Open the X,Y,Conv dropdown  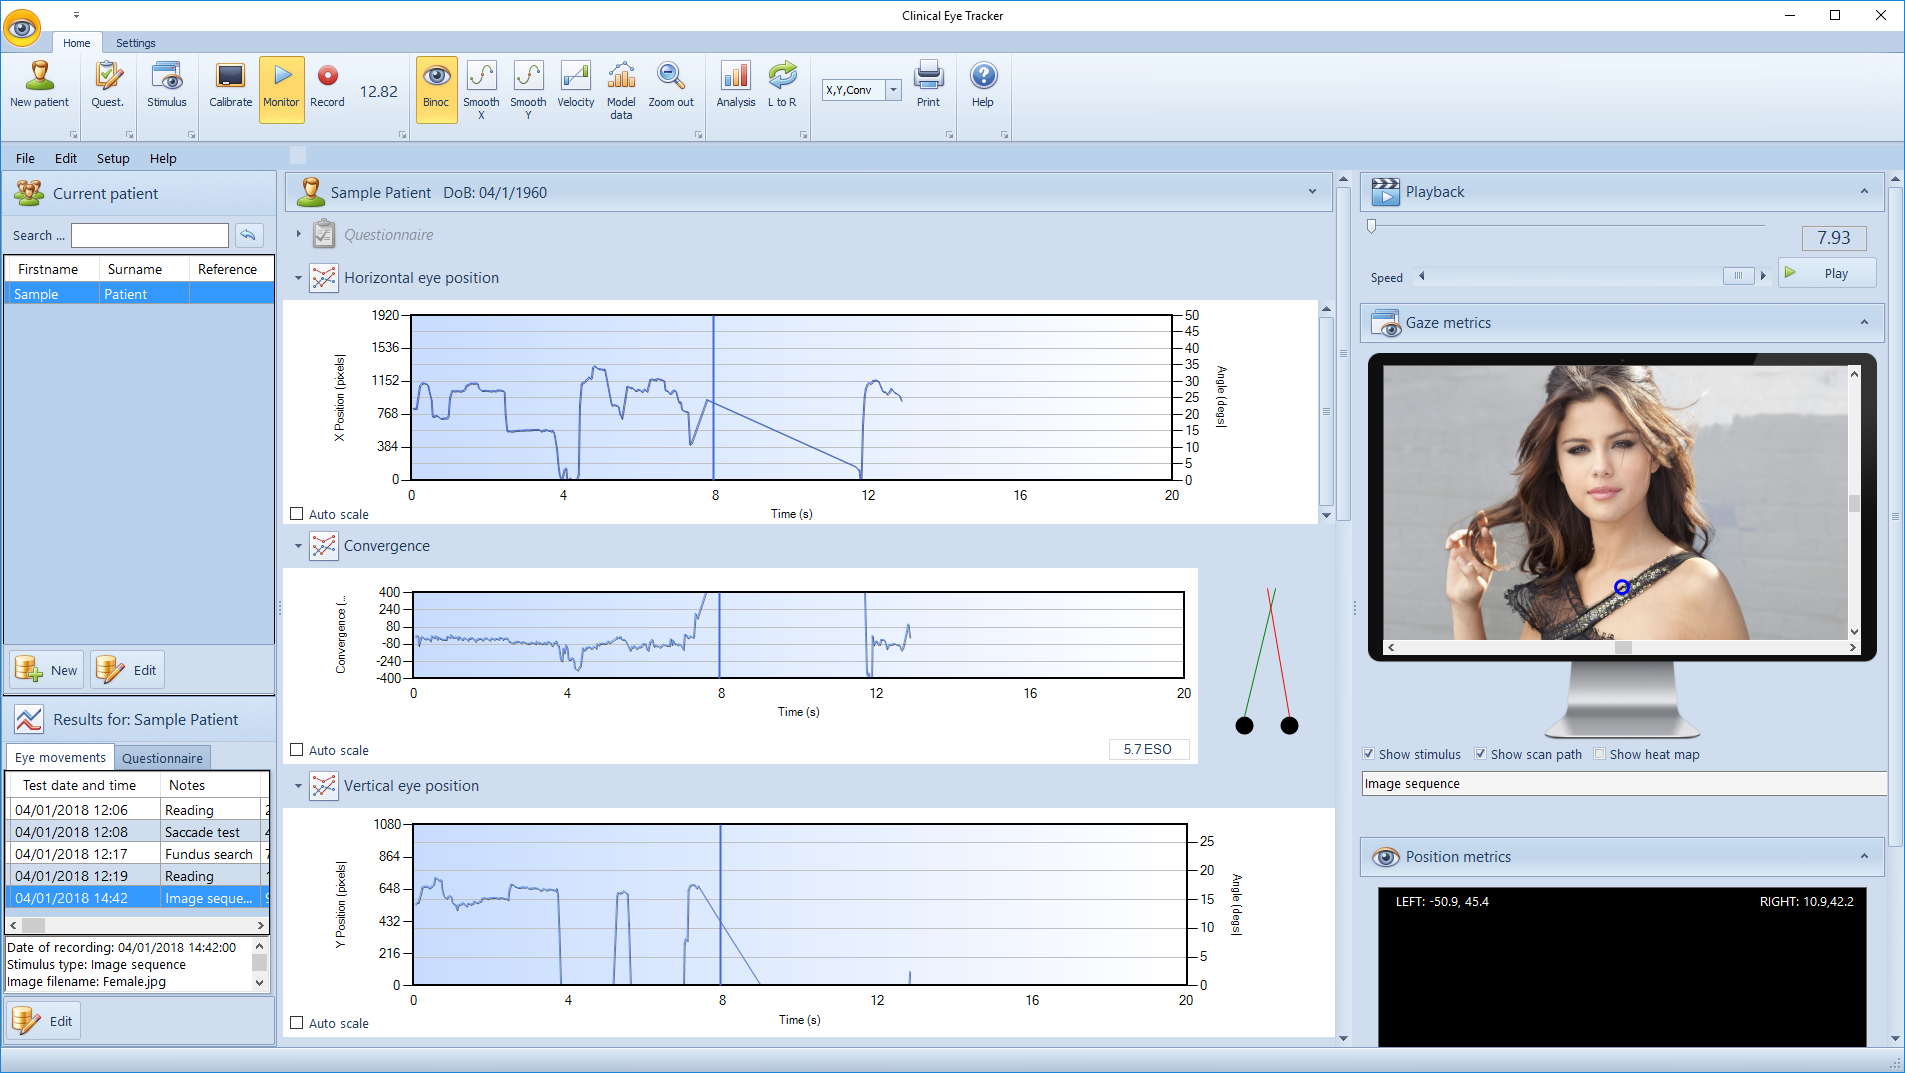(894, 90)
